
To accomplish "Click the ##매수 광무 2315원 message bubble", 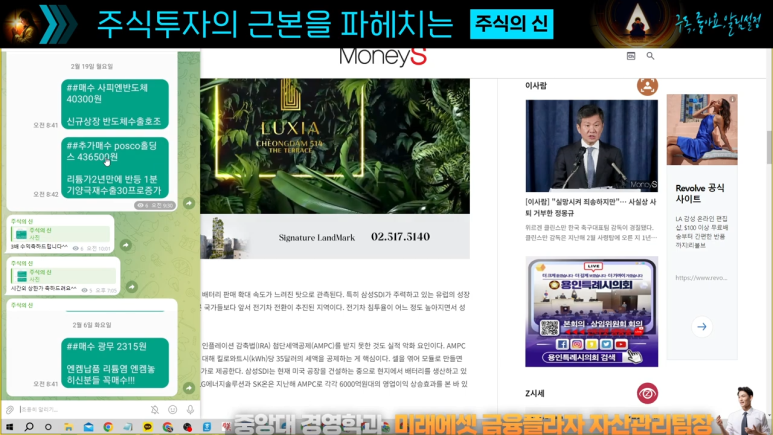I will (115, 363).
